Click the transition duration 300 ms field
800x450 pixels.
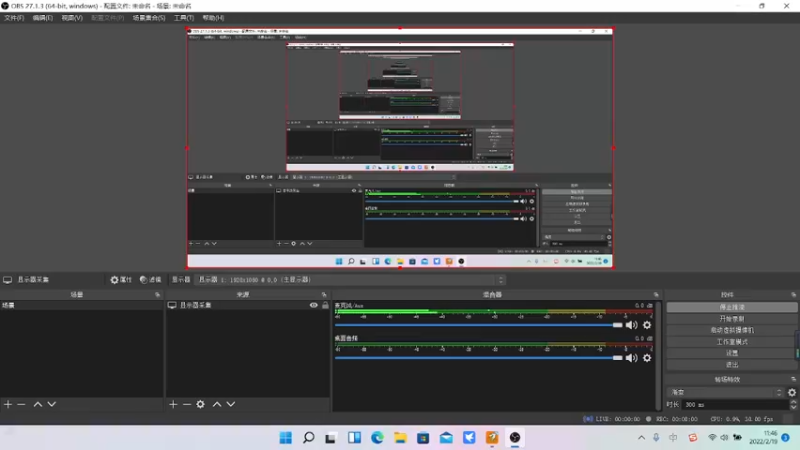(735, 405)
